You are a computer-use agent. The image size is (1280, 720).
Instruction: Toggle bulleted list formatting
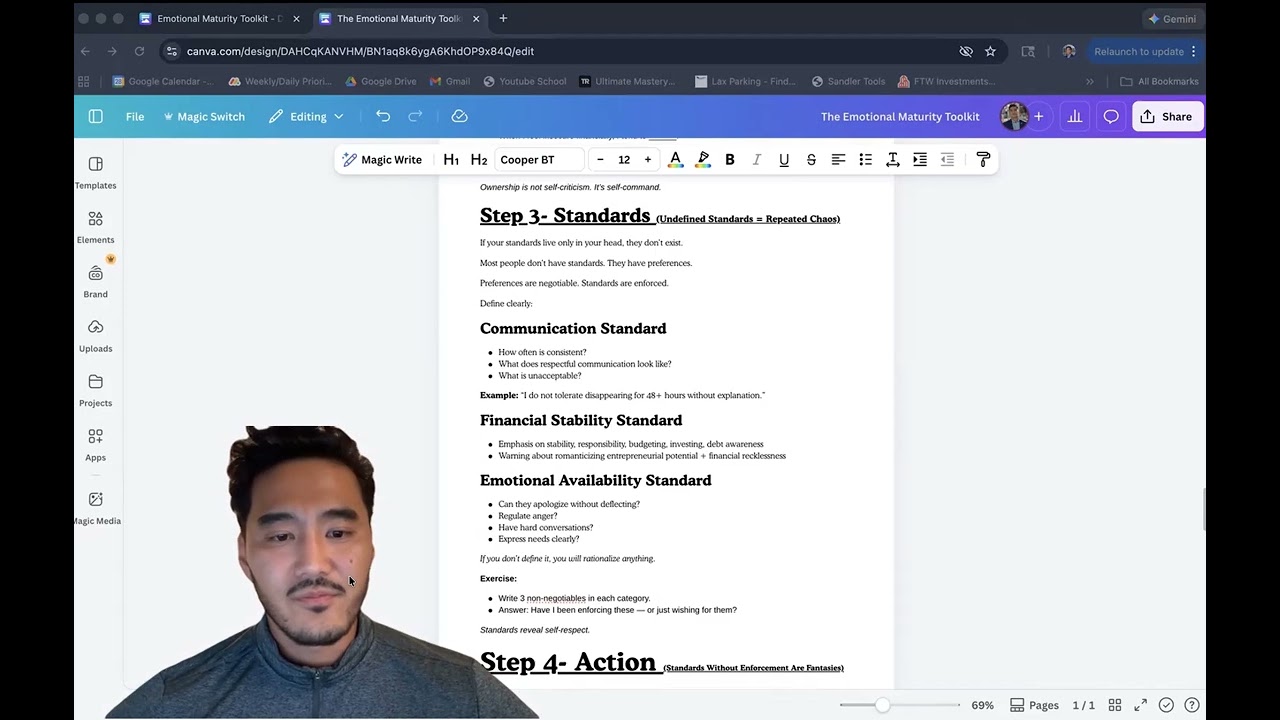pos(865,160)
